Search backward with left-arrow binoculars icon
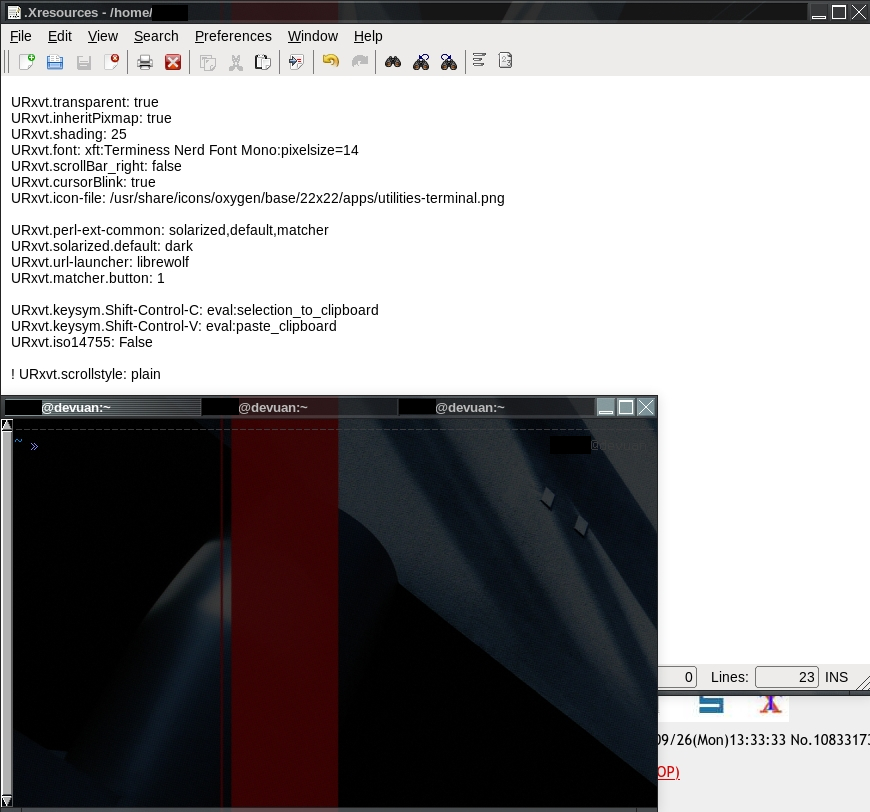This screenshot has width=870, height=812. pos(421,62)
